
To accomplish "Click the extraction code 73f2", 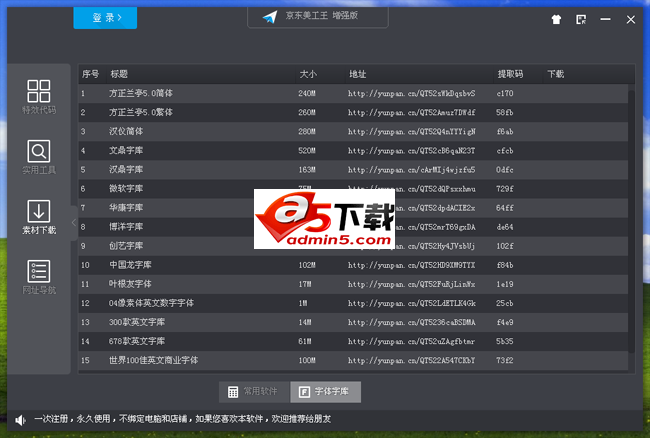I will coord(504,361).
